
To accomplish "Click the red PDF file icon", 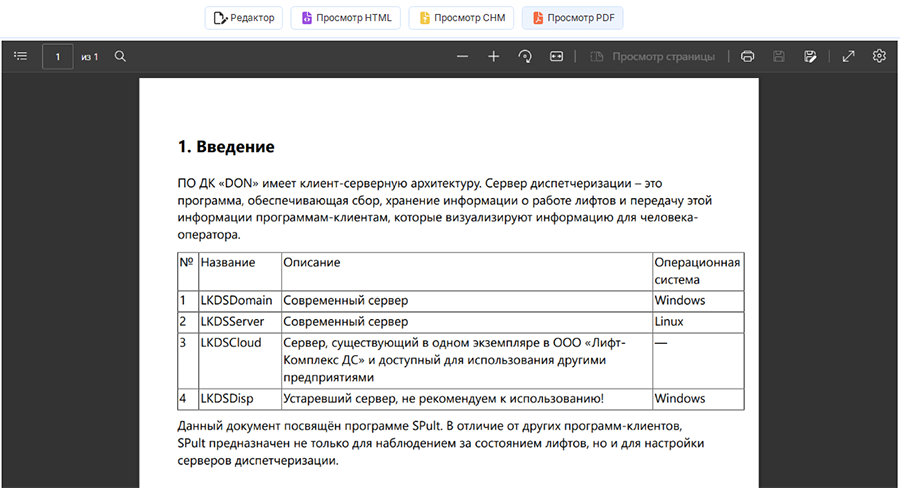I will click(538, 18).
